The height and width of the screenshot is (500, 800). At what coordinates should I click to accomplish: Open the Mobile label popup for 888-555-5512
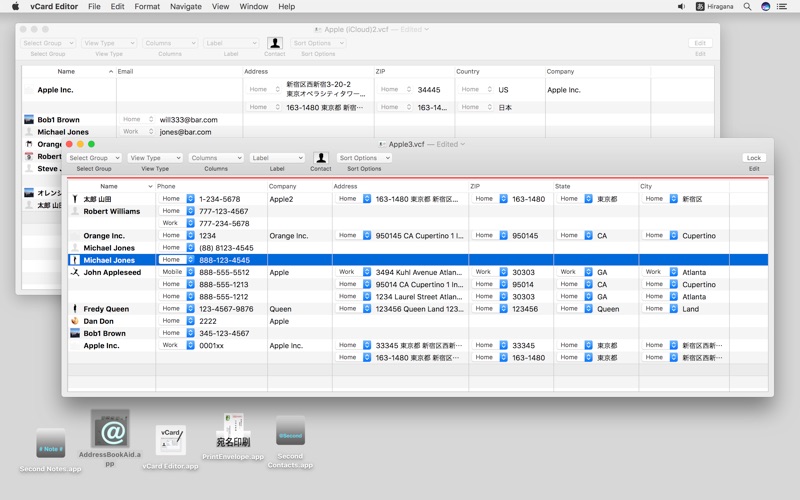click(177, 272)
